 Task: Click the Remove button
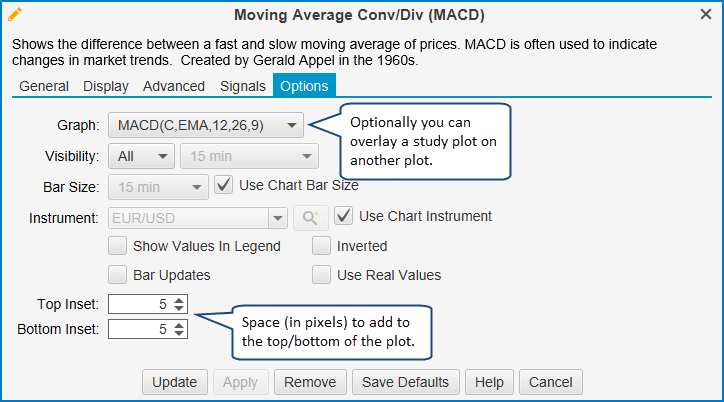tap(310, 382)
